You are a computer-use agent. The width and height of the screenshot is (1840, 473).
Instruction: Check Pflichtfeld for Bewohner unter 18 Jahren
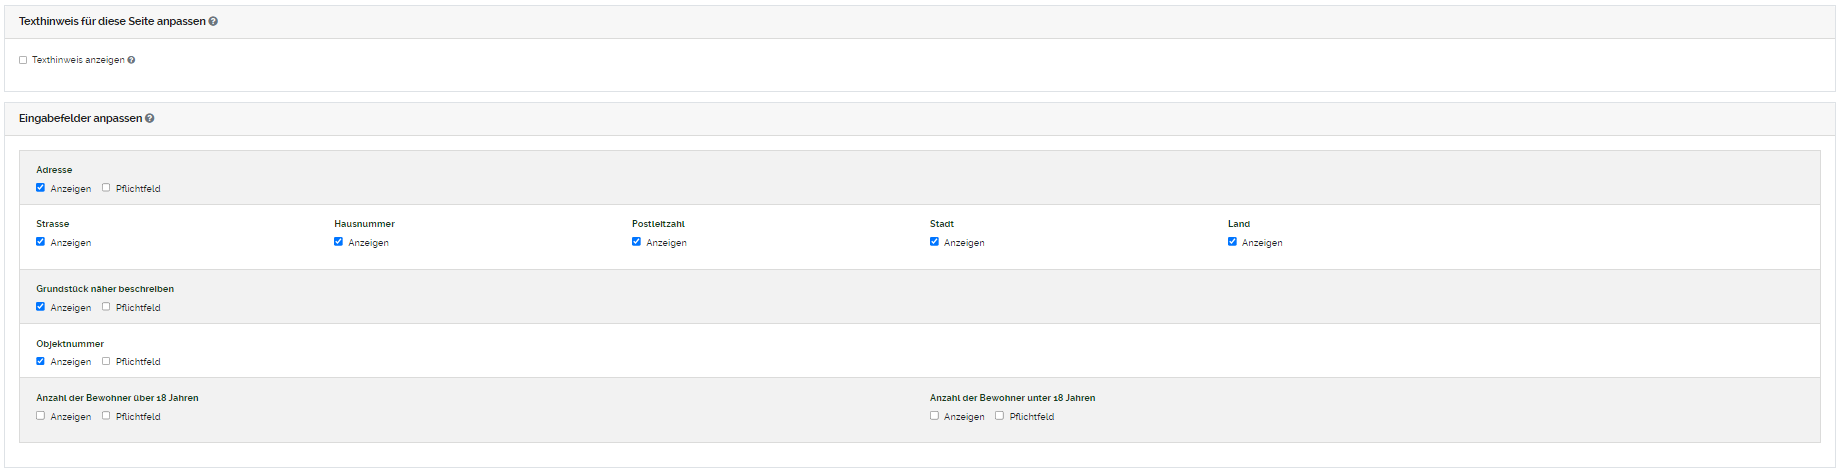[999, 416]
